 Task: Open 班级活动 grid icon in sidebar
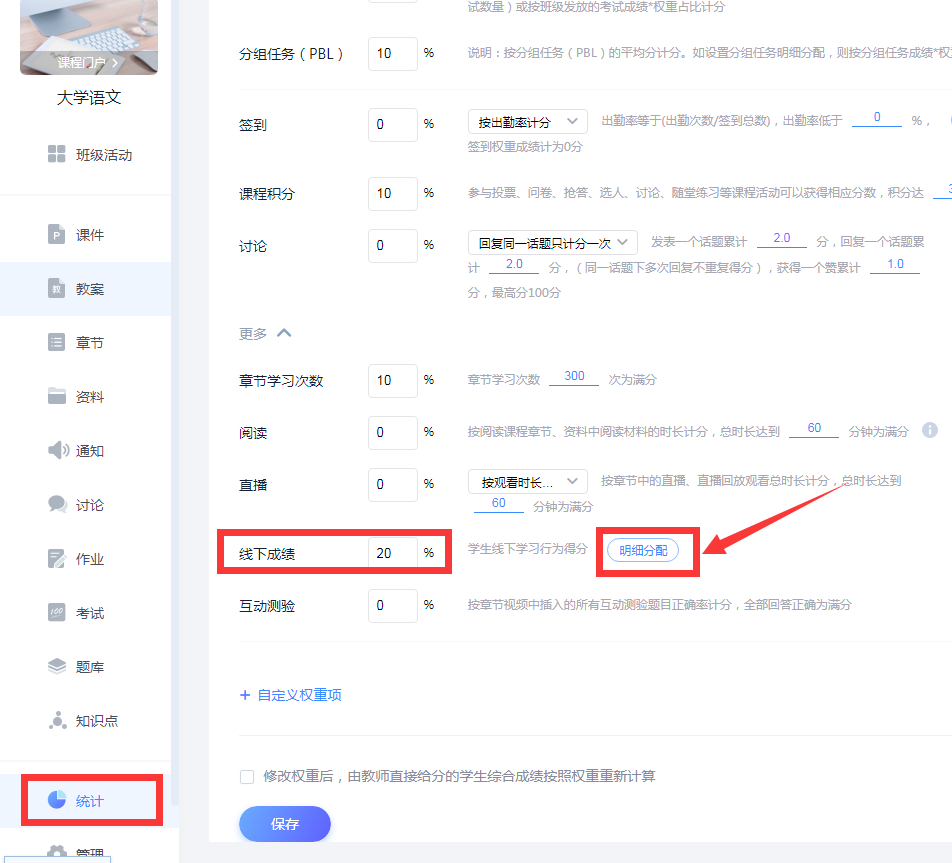click(56, 154)
